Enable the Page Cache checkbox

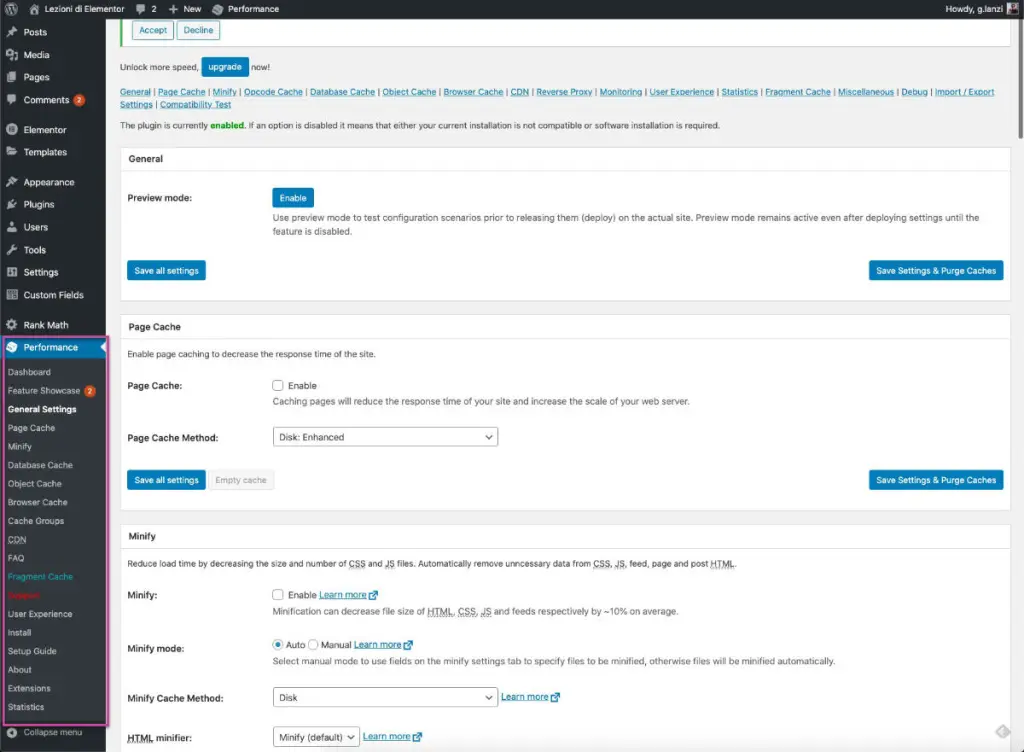pyautogui.click(x=278, y=386)
